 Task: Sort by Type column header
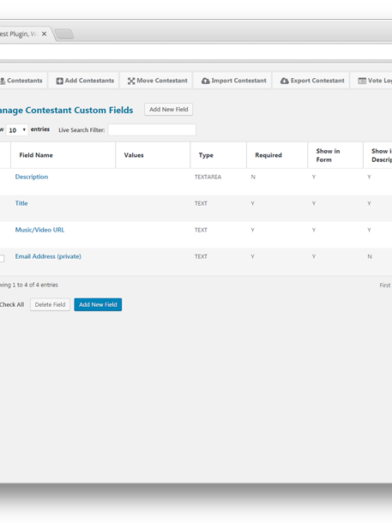tap(218, 155)
